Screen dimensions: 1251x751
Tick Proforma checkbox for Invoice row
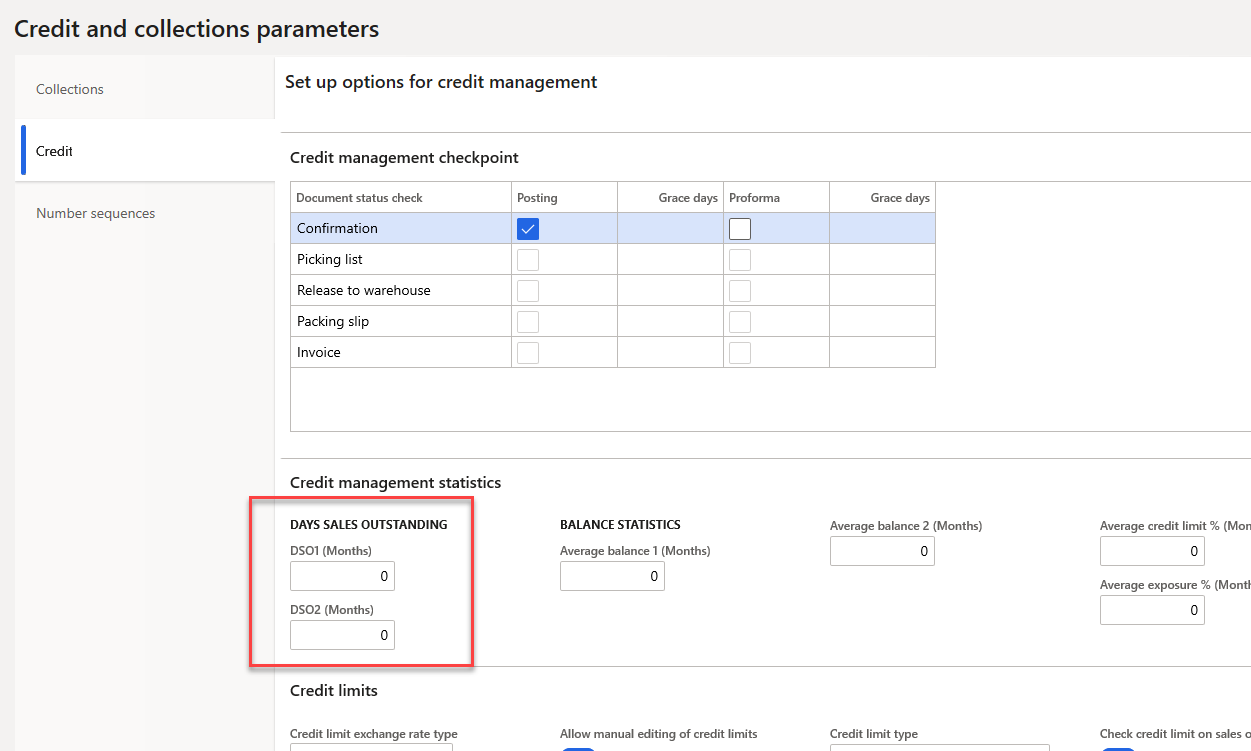point(740,353)
